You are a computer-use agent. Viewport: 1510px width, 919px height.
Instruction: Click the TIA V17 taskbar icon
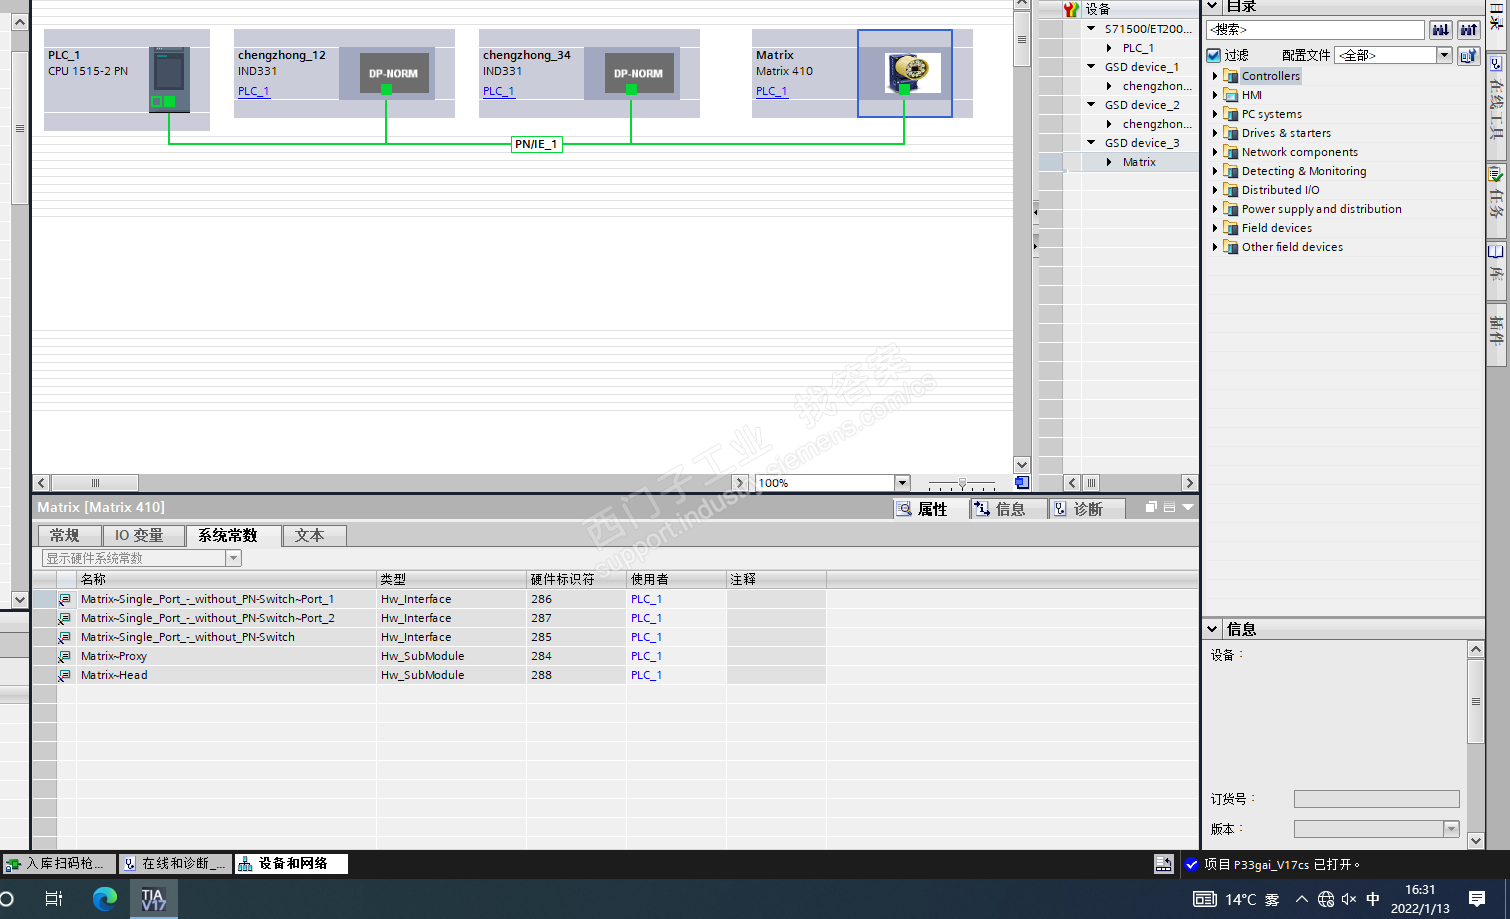[153, 899]
